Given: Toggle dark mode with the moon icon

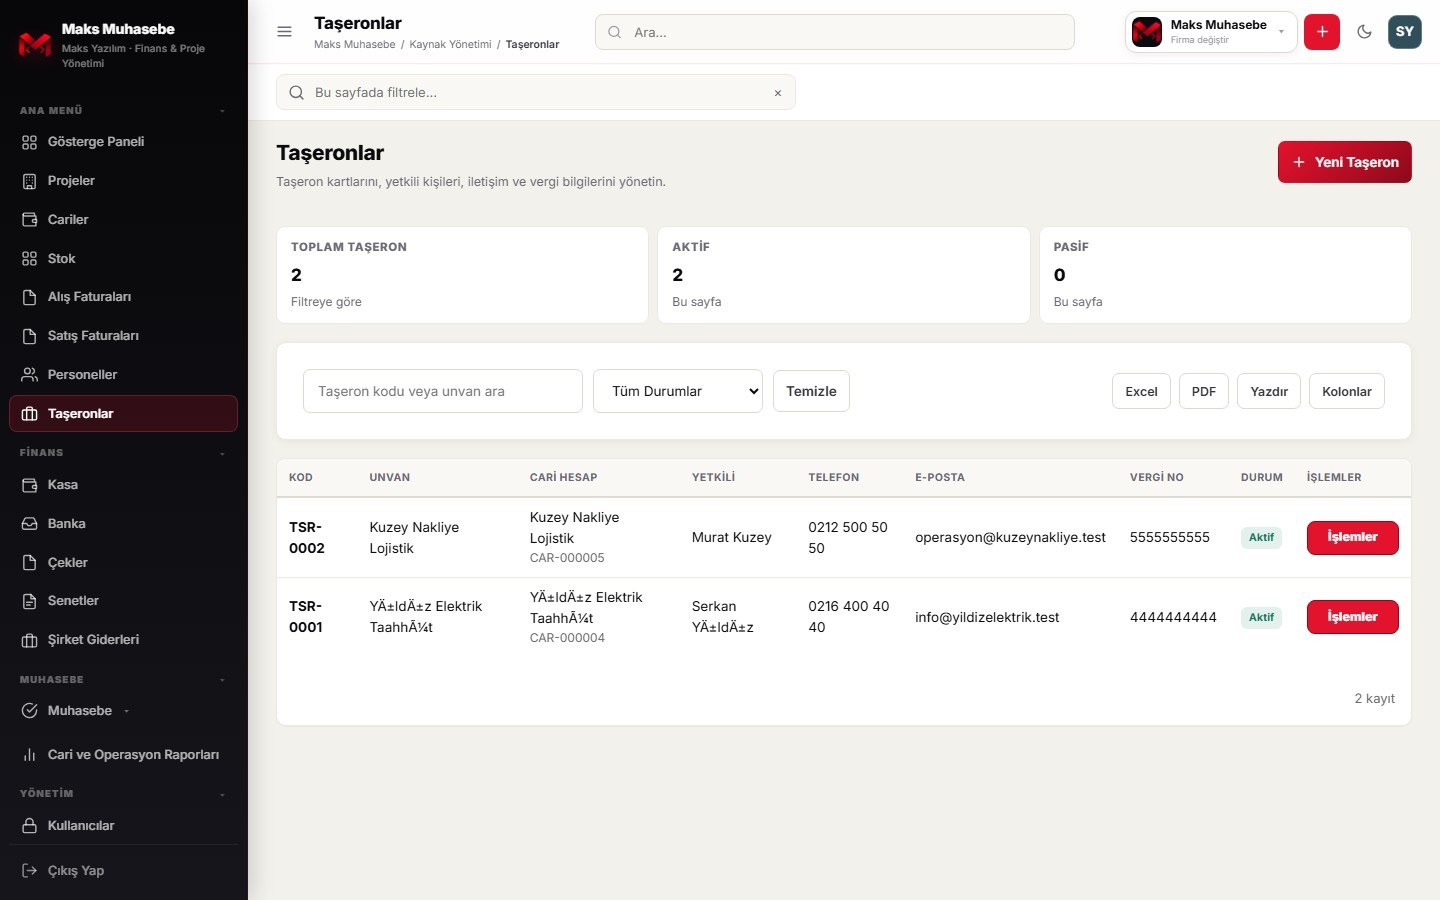Looking at the screenshot, I should click(1364, 32).
